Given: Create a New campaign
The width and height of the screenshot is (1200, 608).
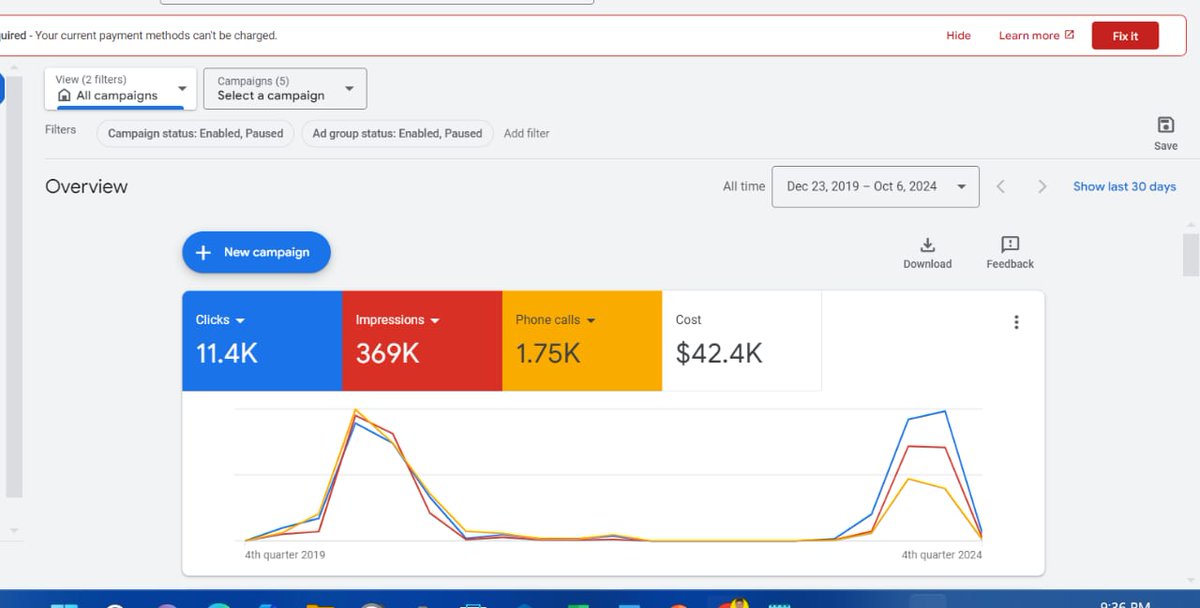Looking at the screenshot, I should [x=256, y=252].
